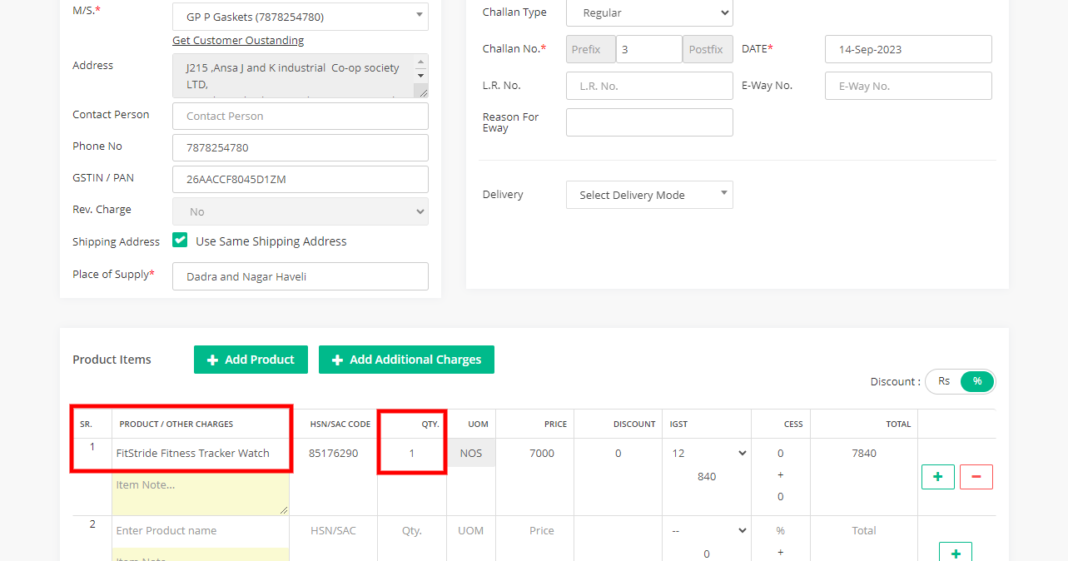Click the Qty field showing 1
The image size is (1068, 561).
pos(411,453)
